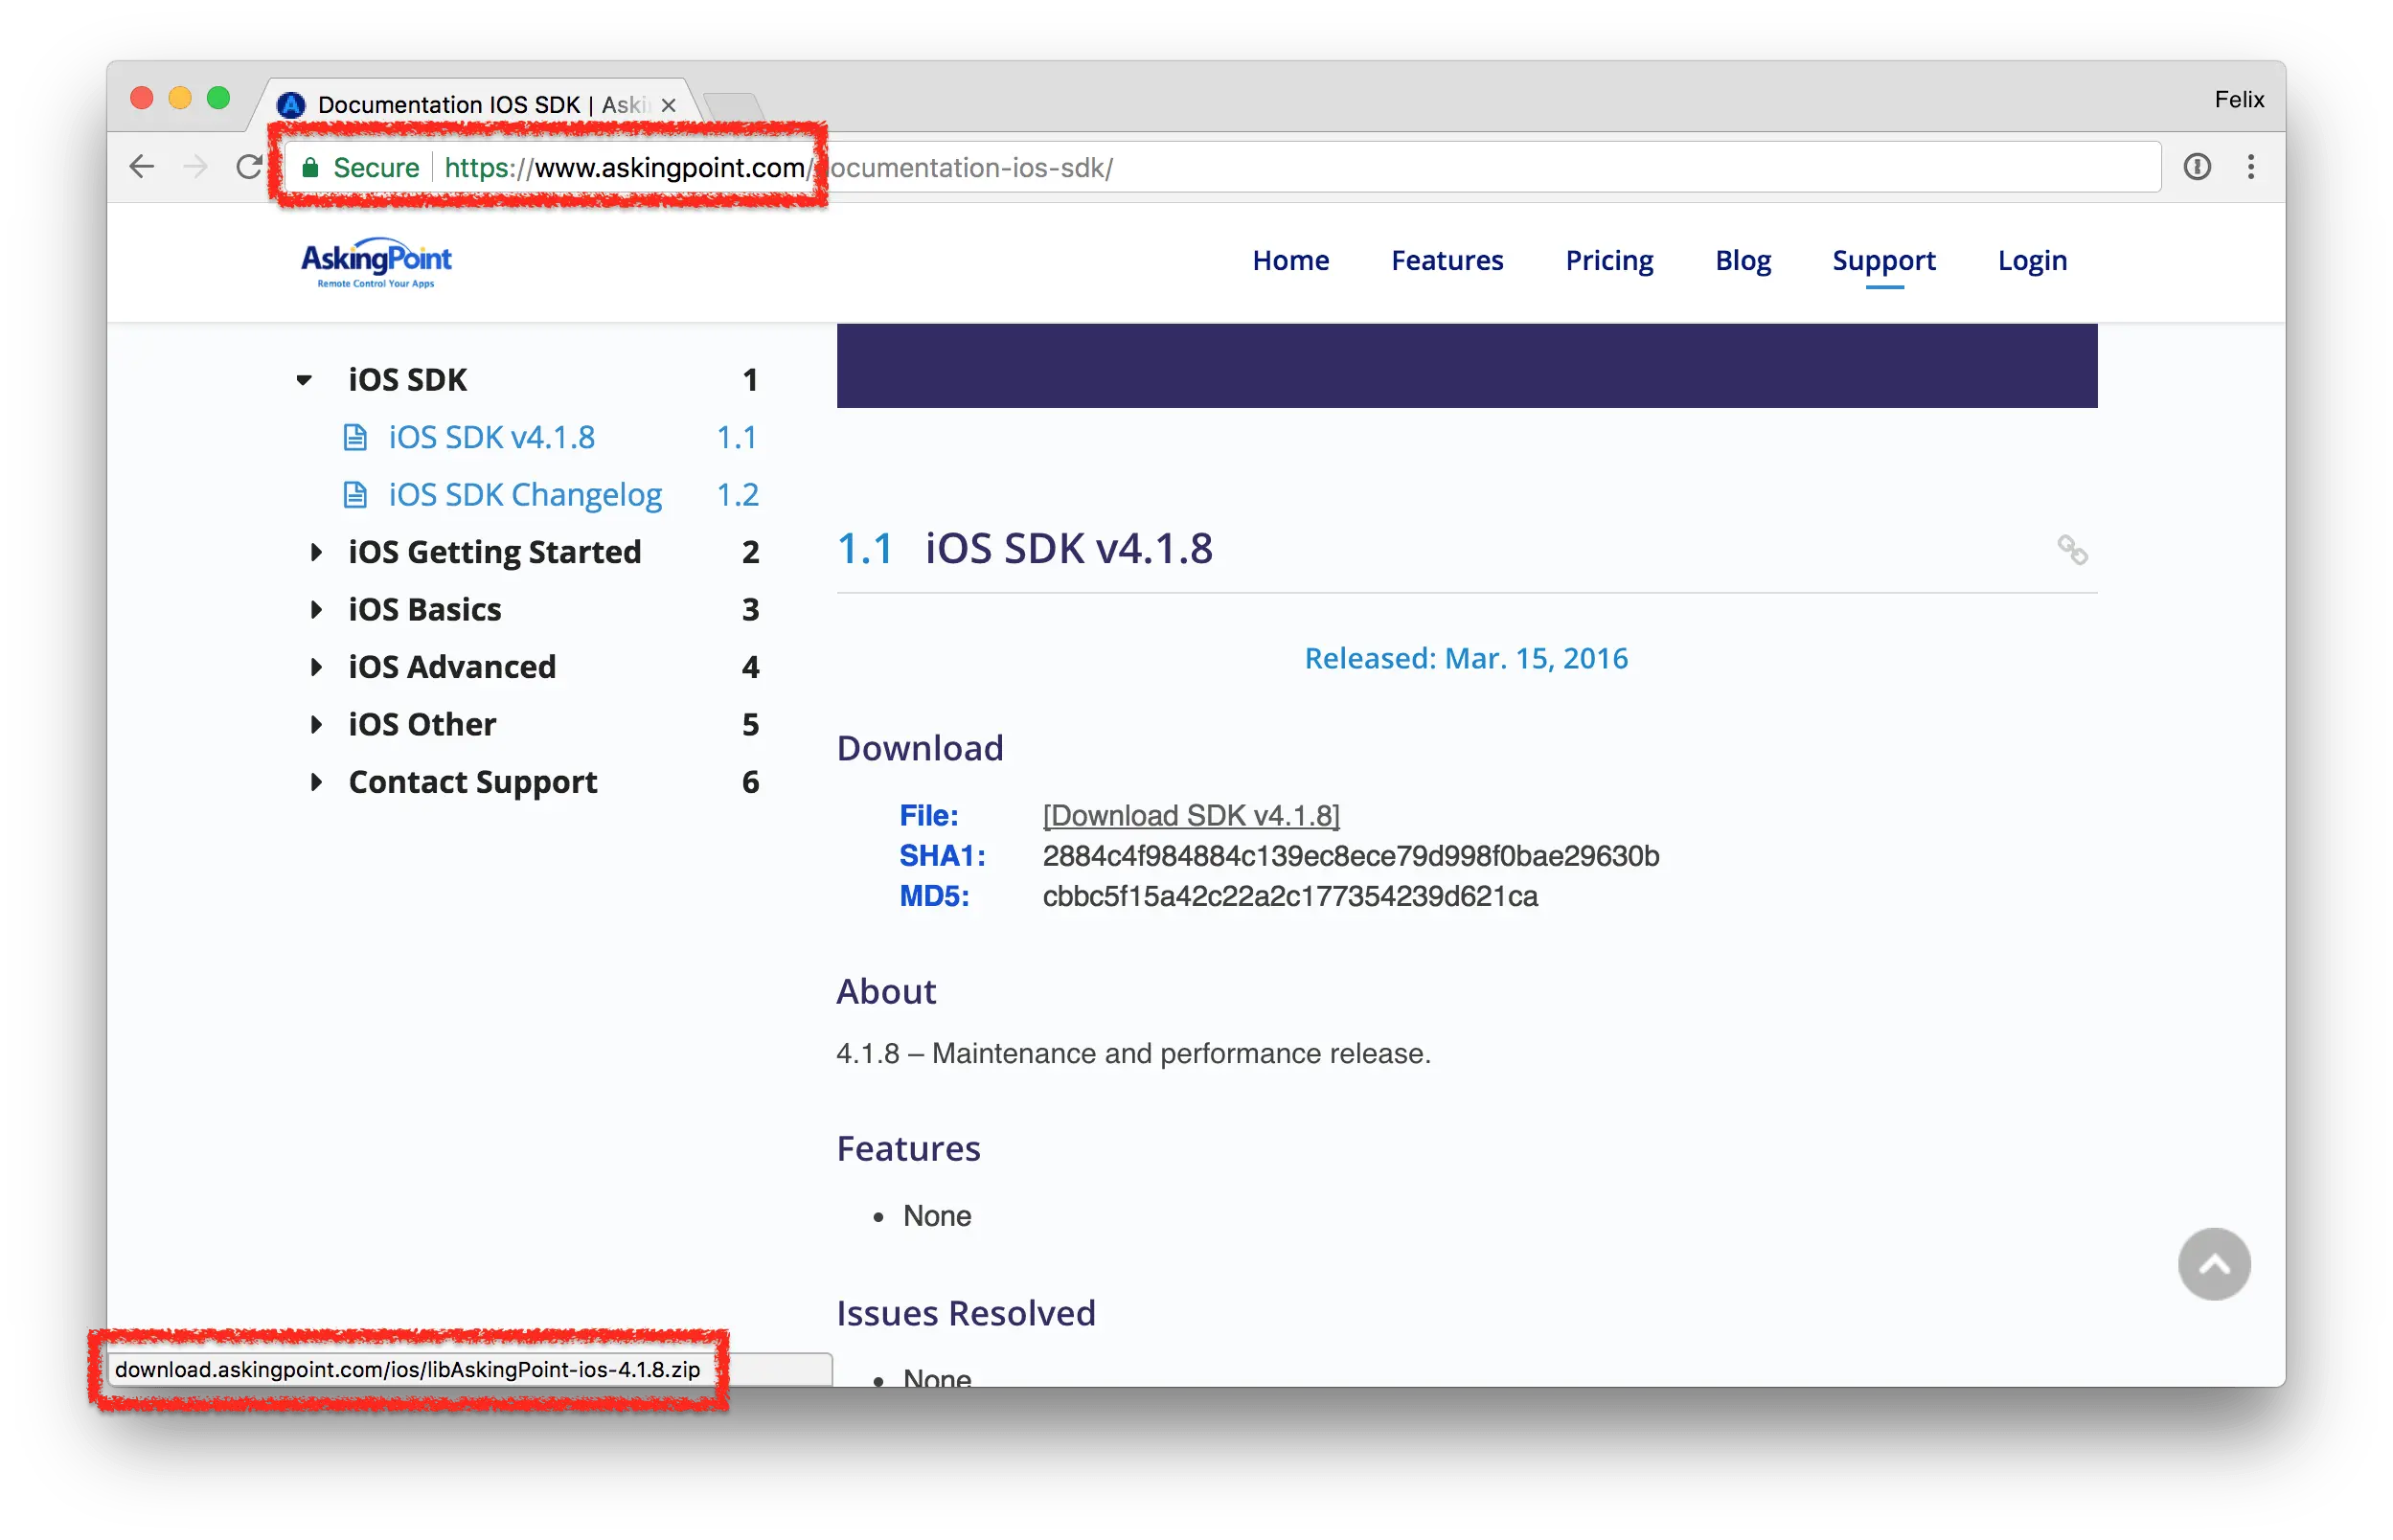Image resolution: width=2393 pixels, height=1540 pixels.
Task: Click the browser back arrow
Action: (142, 167)
